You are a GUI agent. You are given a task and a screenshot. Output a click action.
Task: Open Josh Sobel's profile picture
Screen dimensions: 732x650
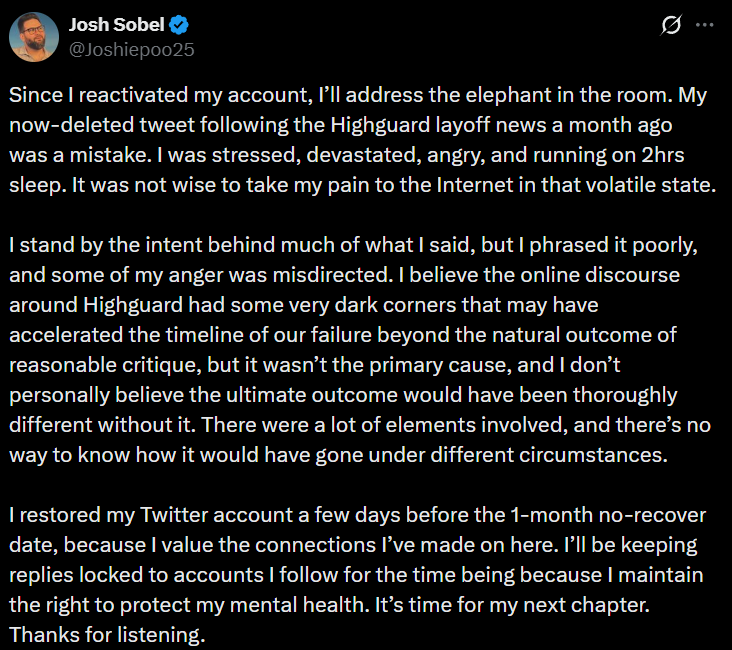coord(33,38)
